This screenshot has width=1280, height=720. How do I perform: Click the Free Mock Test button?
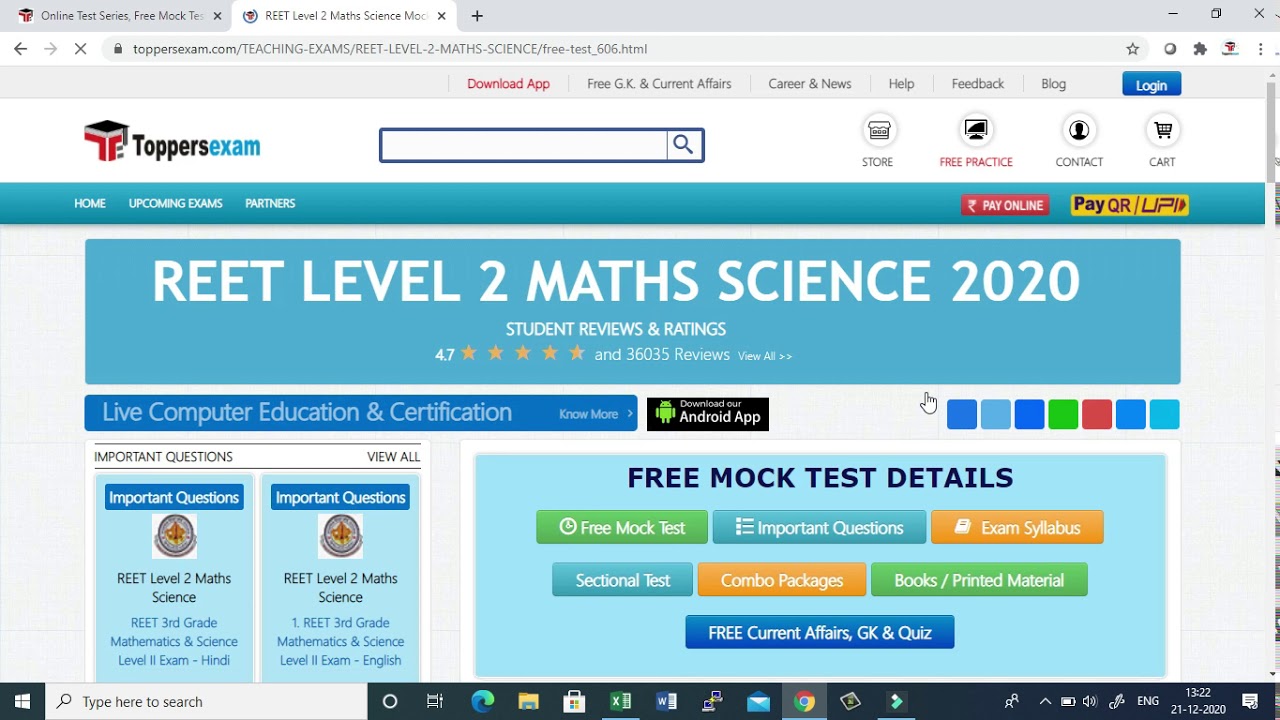pos(622,527)
